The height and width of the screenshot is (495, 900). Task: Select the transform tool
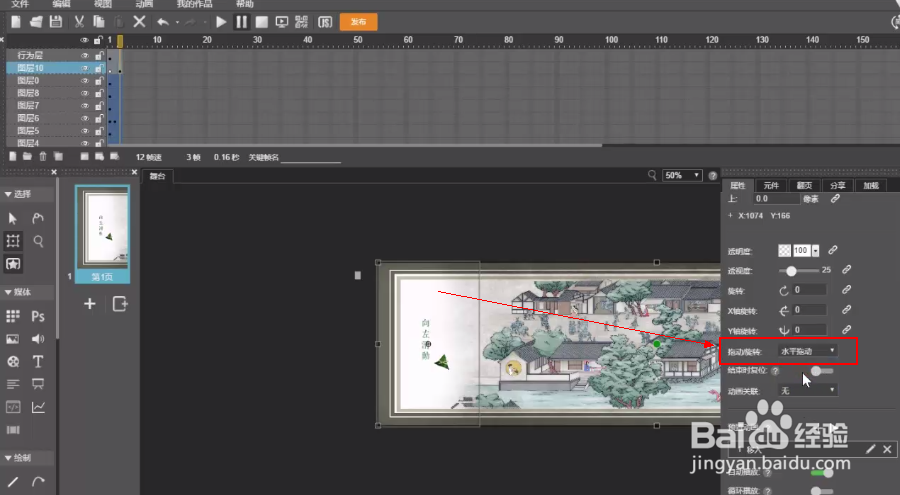(x=13, y=241)
